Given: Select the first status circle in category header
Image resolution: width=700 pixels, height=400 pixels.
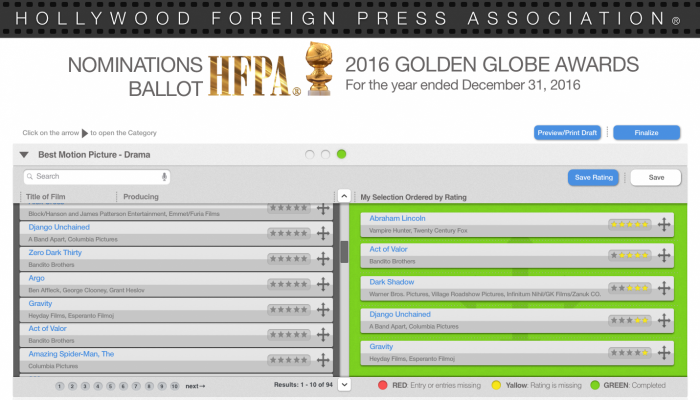Looking at the screenshot, I should 309,154.
